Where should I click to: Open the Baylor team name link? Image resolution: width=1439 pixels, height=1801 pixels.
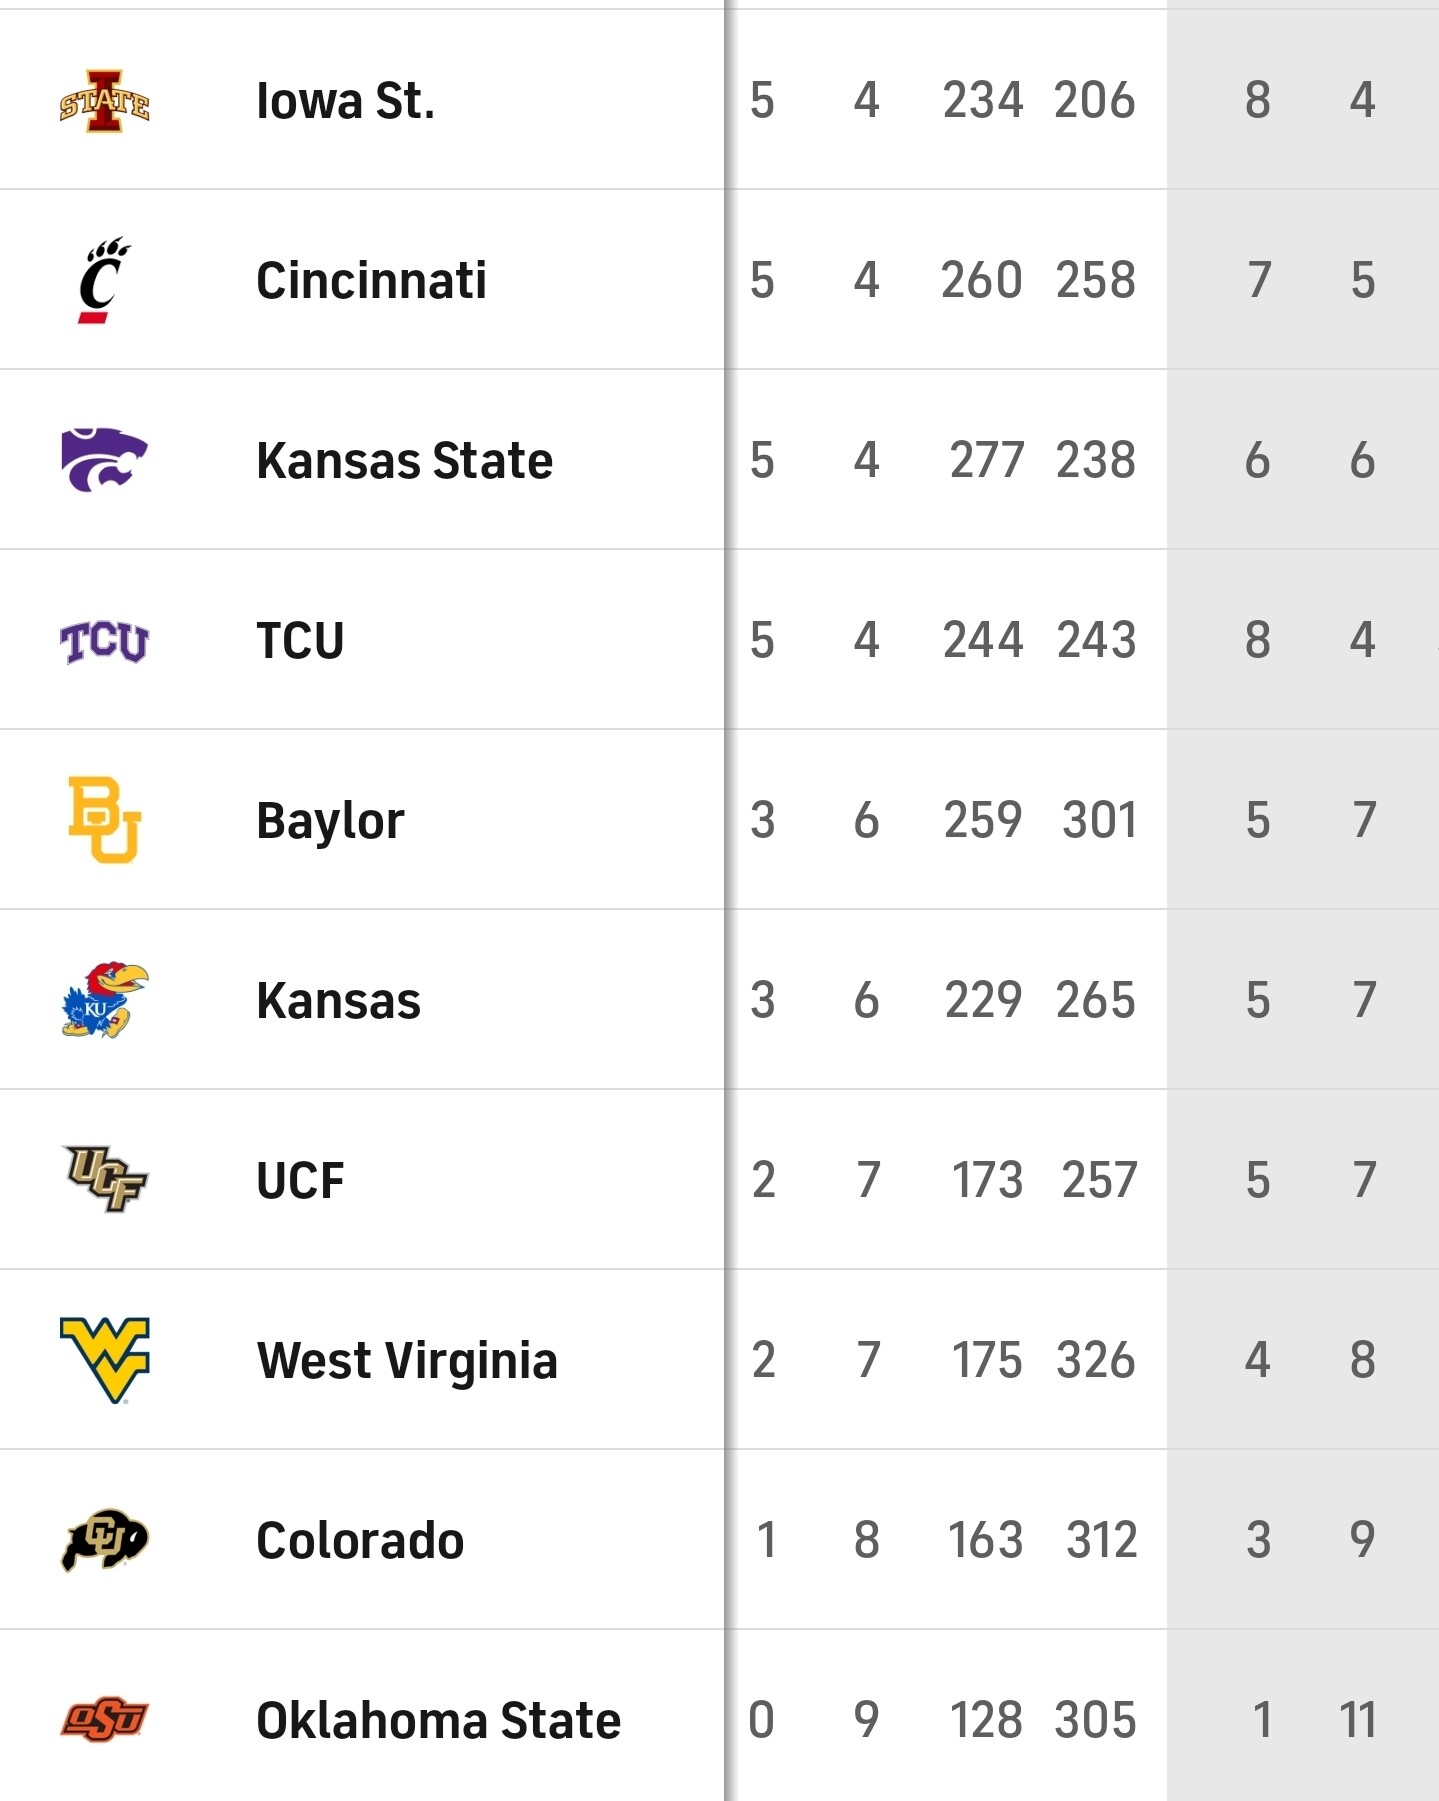click(x=330, y=821)
